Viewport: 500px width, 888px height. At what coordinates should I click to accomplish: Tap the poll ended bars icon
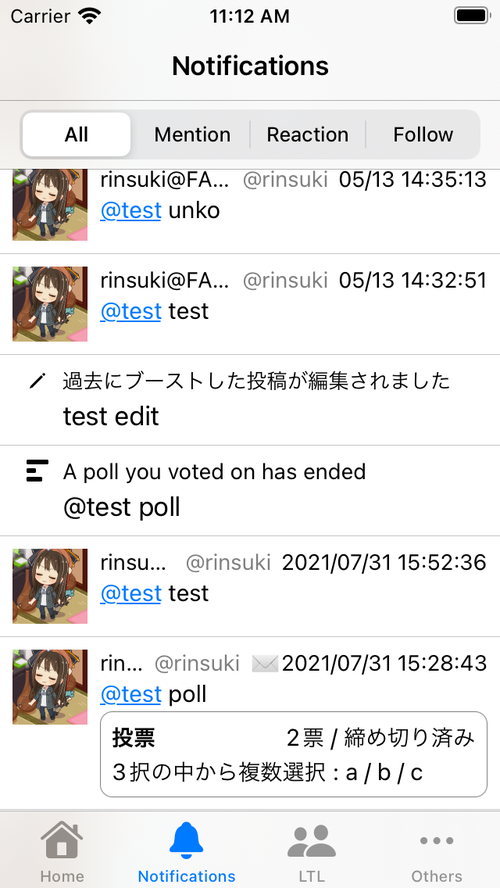(37, 471)
